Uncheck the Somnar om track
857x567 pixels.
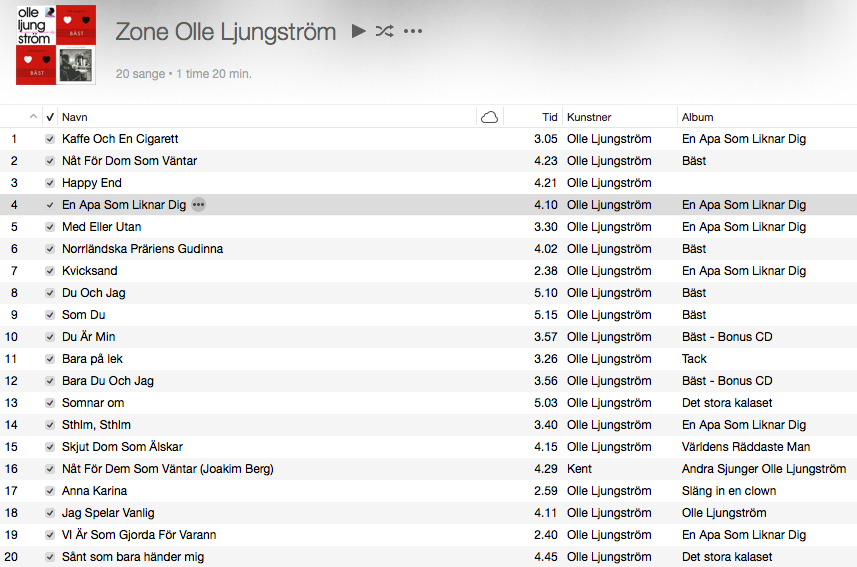(50, 403)
